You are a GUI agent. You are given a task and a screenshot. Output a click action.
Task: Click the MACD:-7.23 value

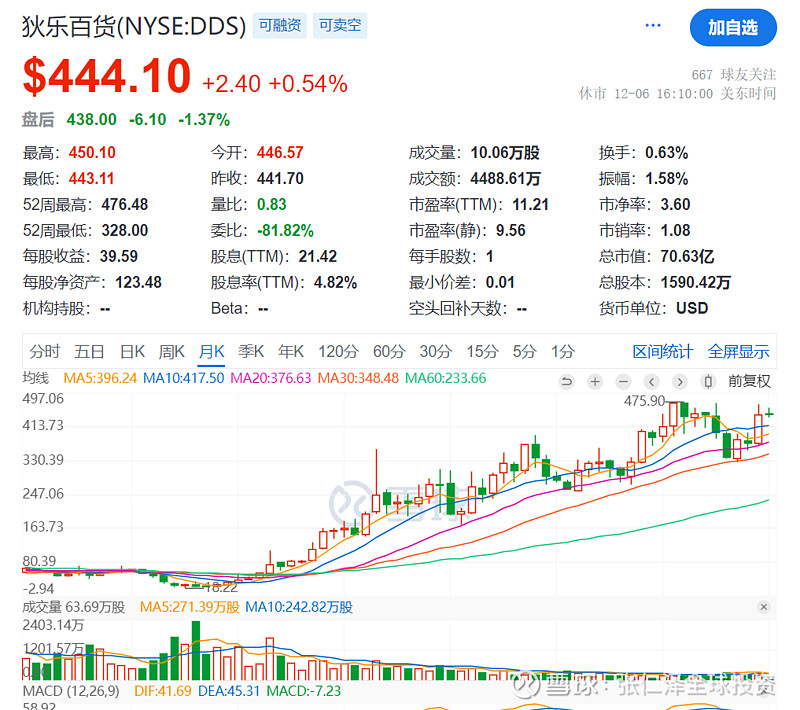coord(304,691)
